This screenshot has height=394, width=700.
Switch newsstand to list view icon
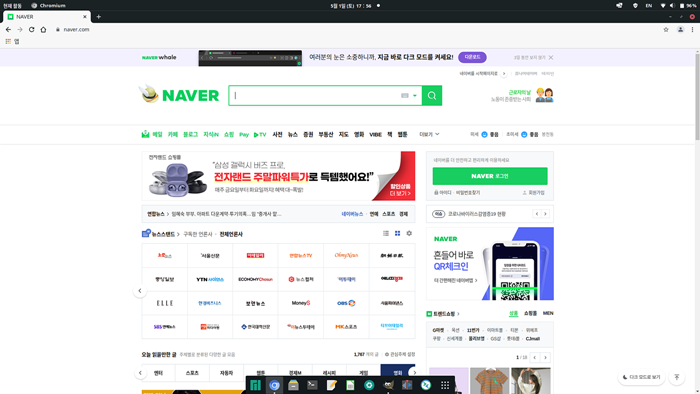click(386, 233)
